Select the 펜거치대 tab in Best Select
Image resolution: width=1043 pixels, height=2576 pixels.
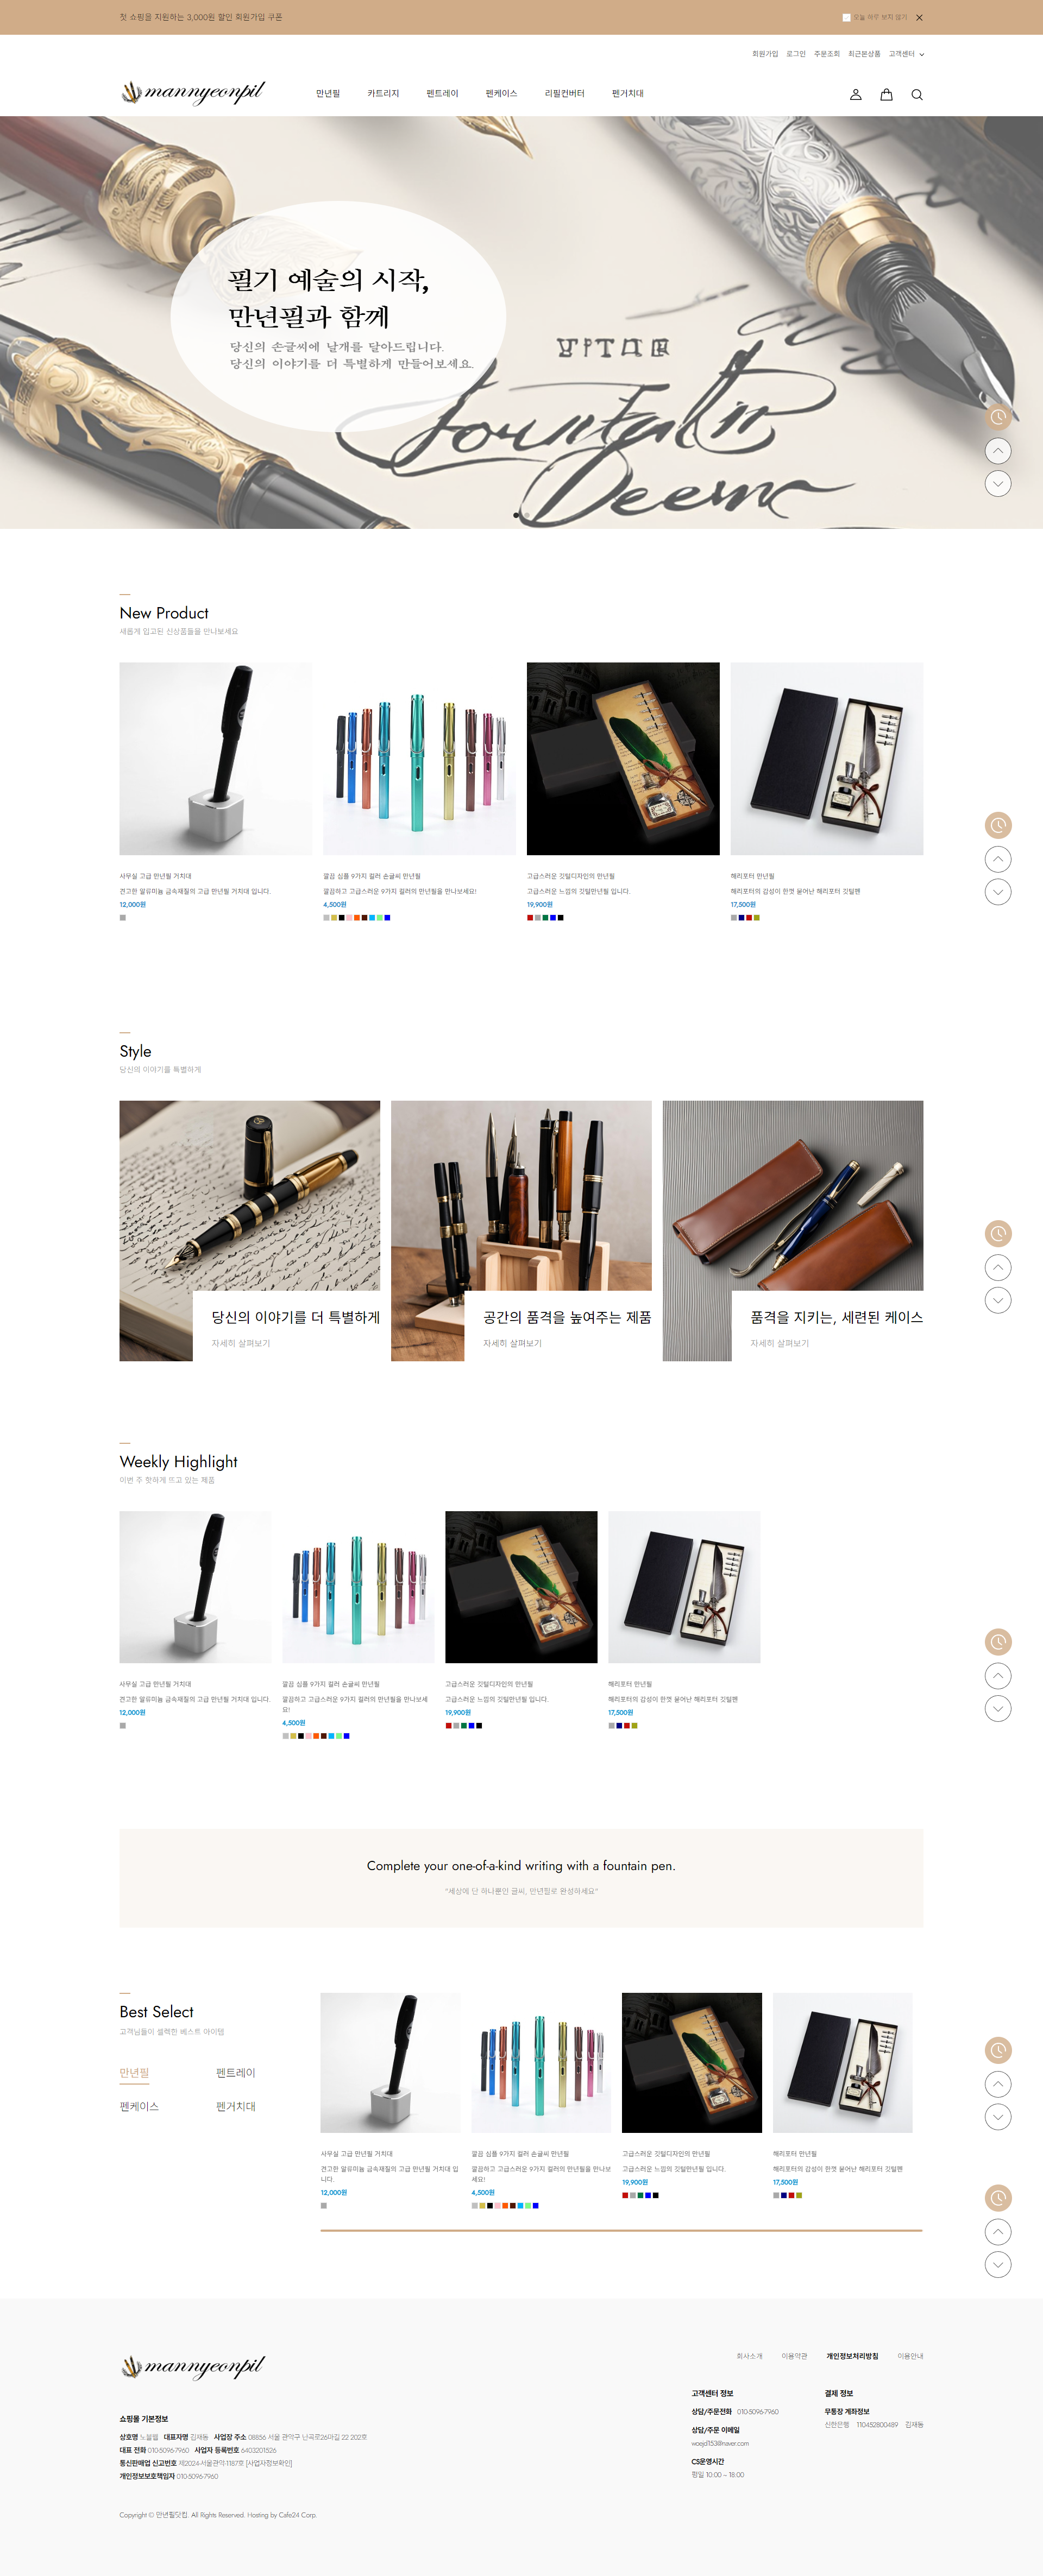tap(236, 2106)
